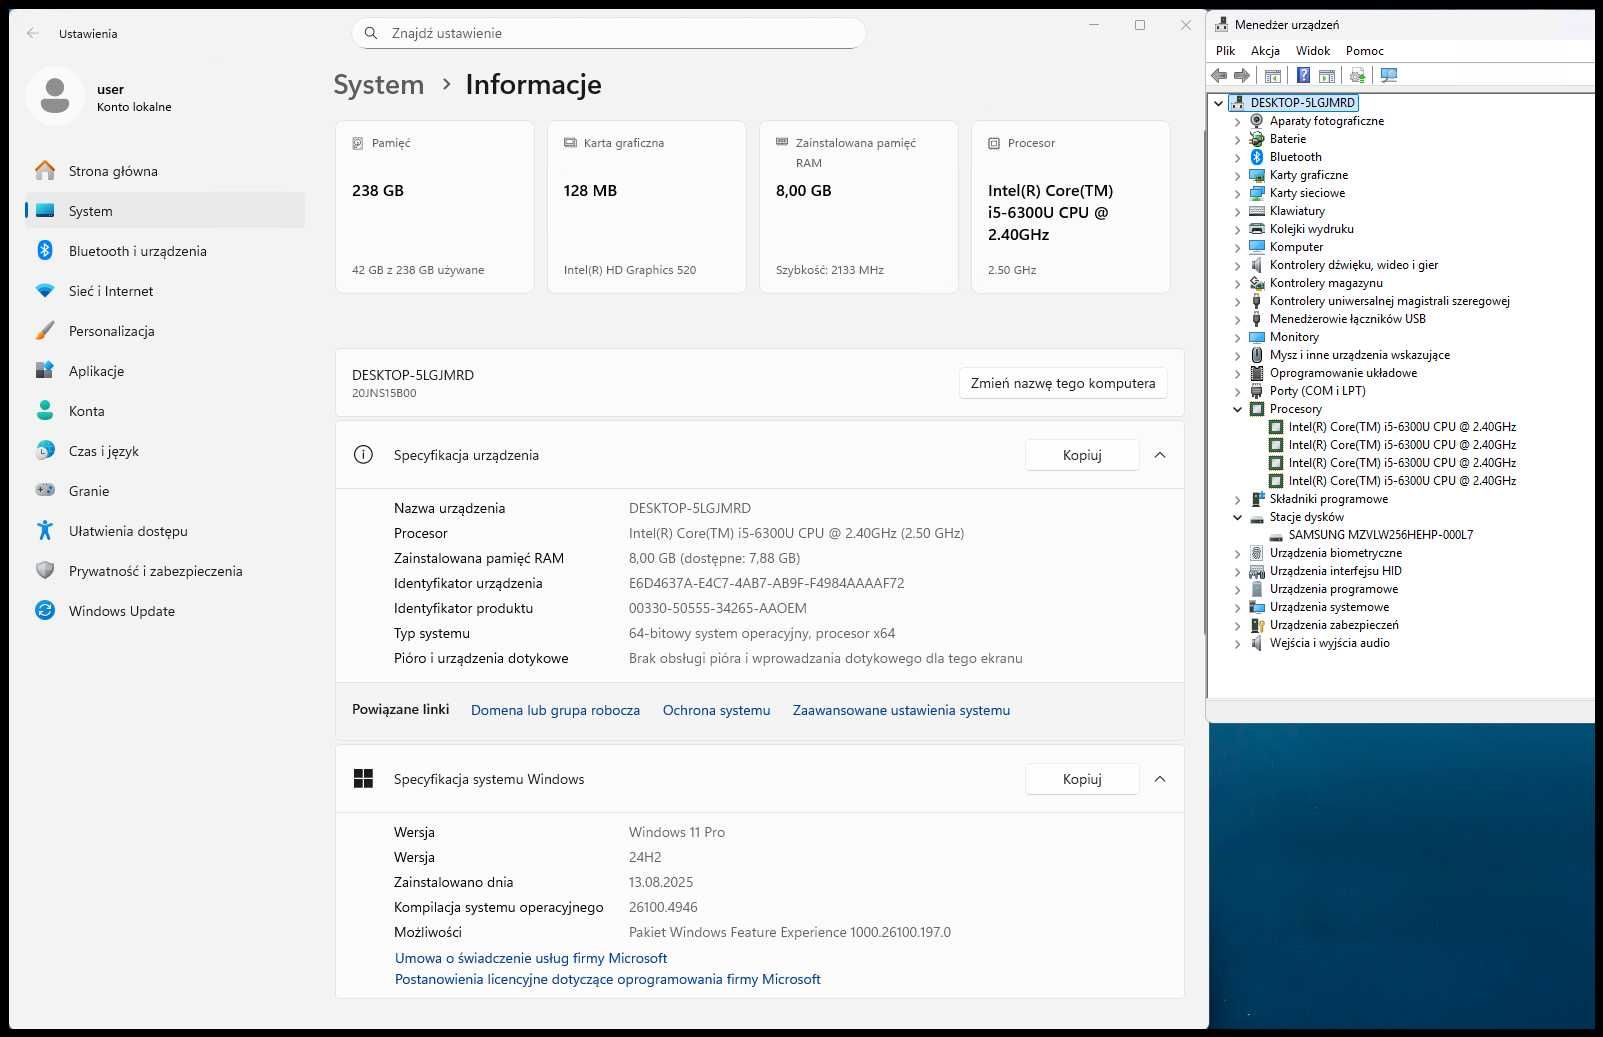Click the Procesor info card
This screenshot has width=1603, height=1037.
coord(1071,207)
